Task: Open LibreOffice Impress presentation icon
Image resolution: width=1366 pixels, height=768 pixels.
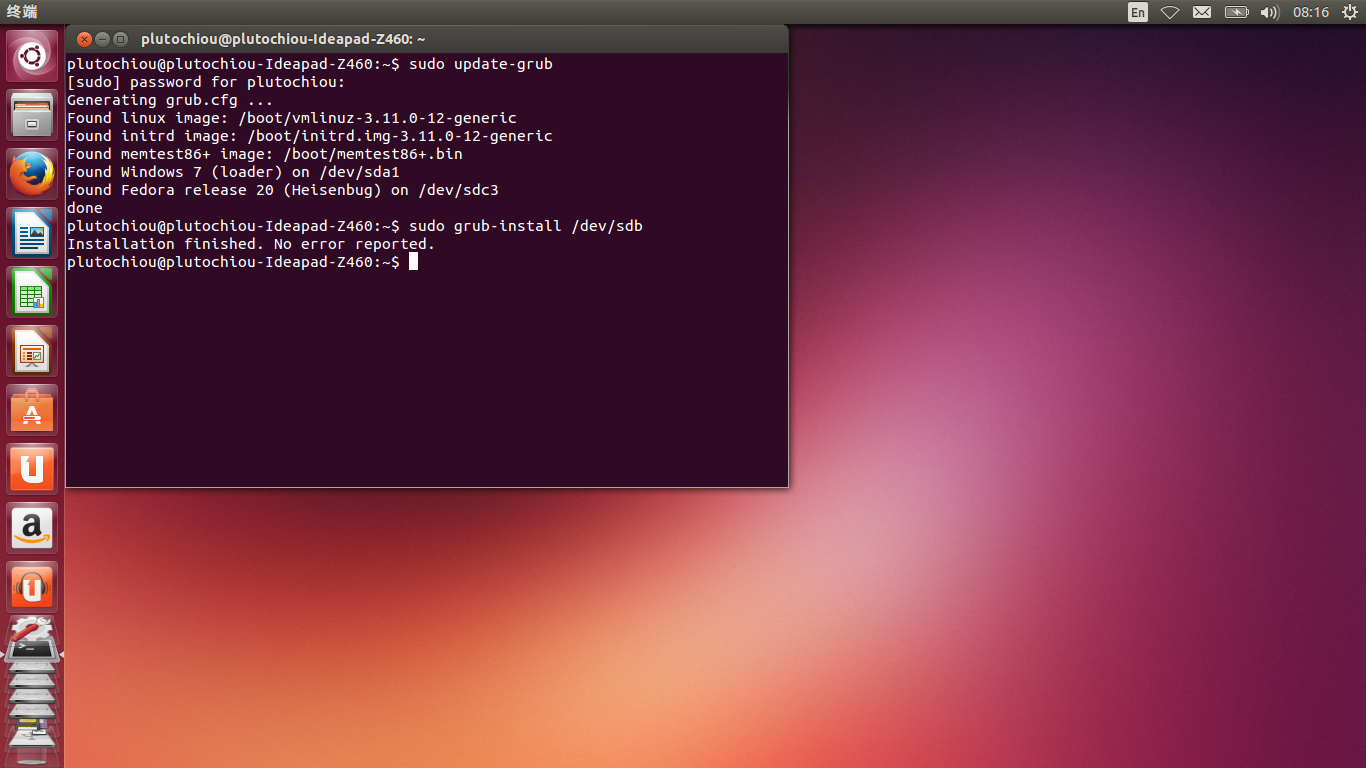Action: [32, 351]
